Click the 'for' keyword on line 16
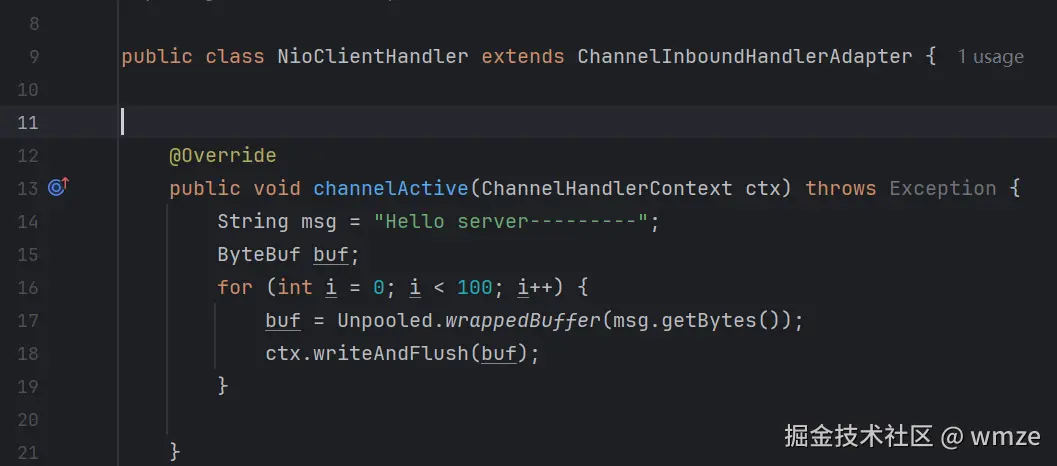Screen dimensions: 1057x466 [235, 287]
